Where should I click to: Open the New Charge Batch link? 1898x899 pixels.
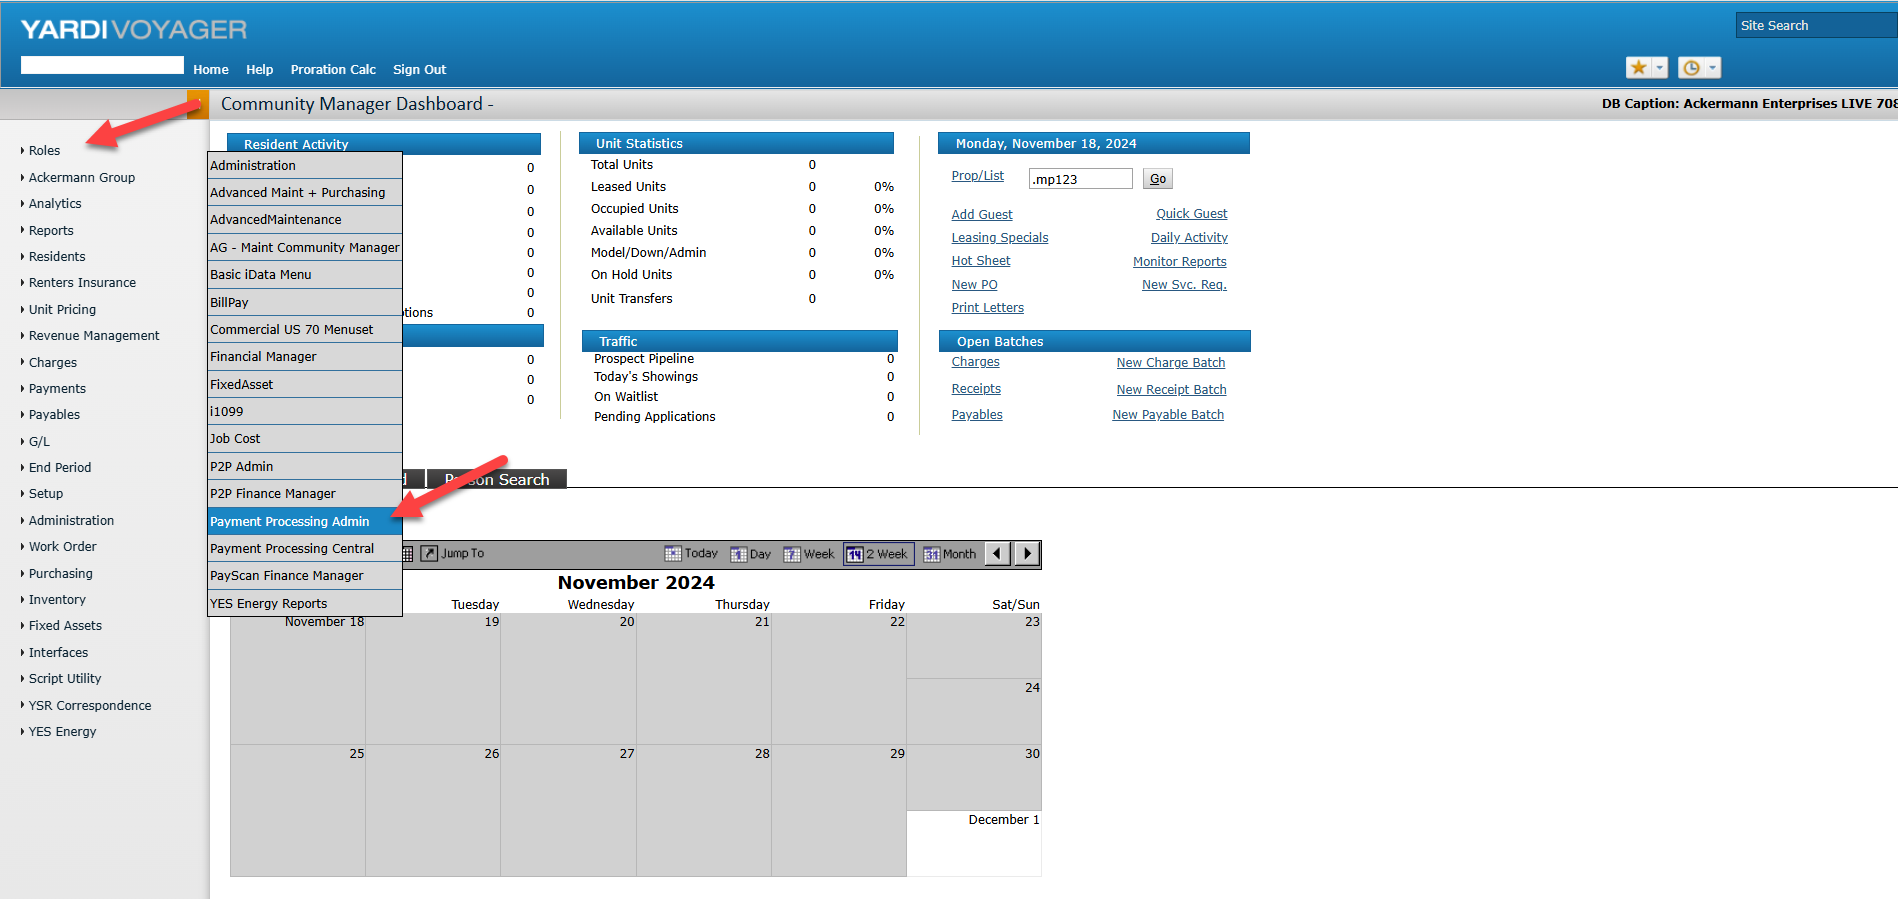(x=1170, y=363)
